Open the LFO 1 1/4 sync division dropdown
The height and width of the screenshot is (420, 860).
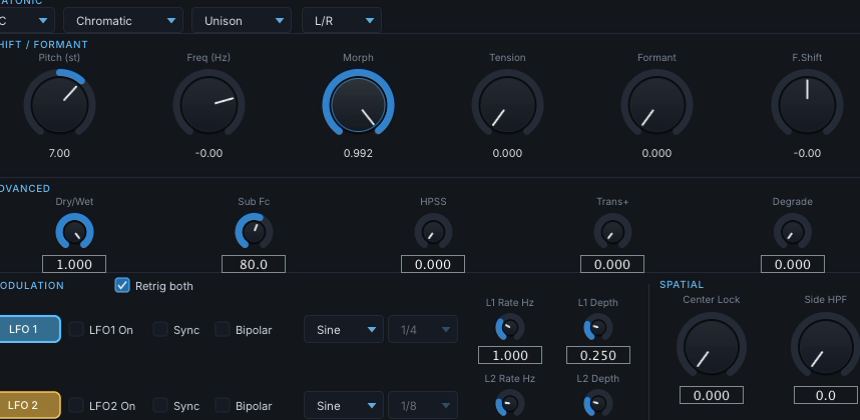[422, 330]
